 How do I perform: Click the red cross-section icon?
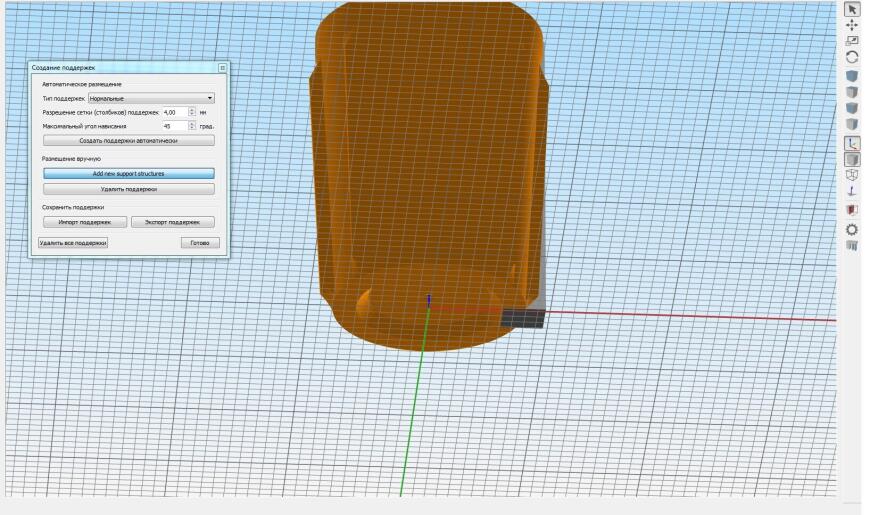852,210
